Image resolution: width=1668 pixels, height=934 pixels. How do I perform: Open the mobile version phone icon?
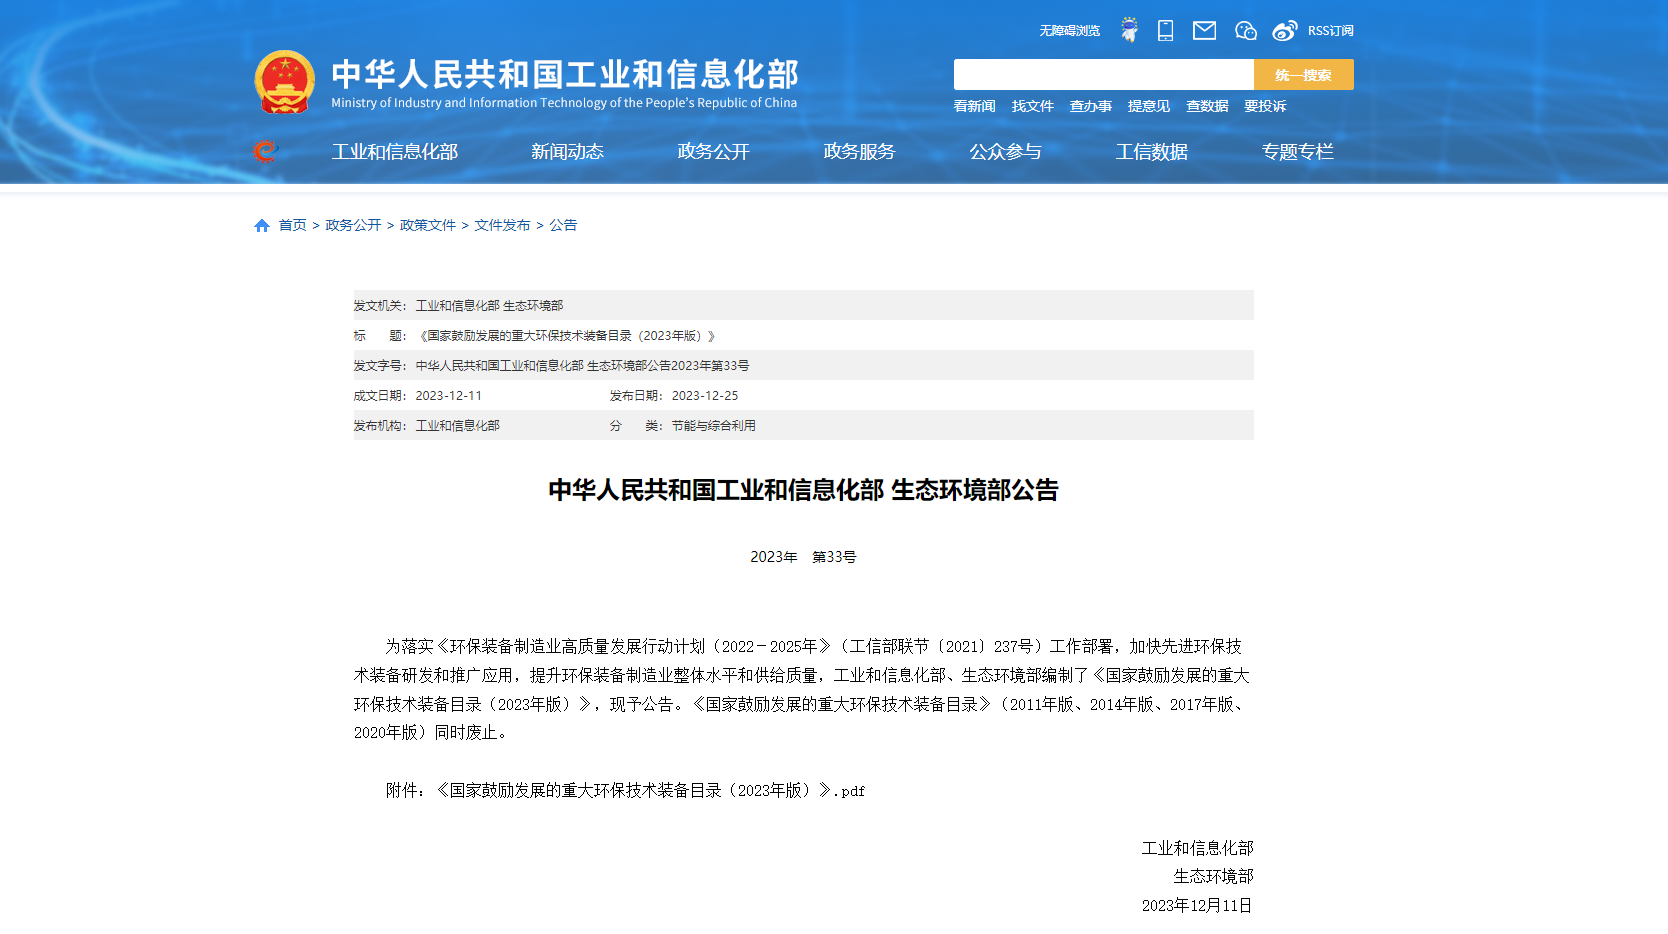pyautogui.click(x=1165, y=31)
